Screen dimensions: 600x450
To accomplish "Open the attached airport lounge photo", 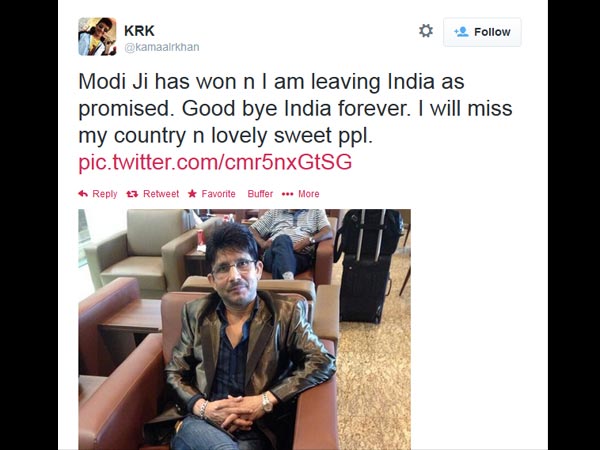I will click(245, 329).
